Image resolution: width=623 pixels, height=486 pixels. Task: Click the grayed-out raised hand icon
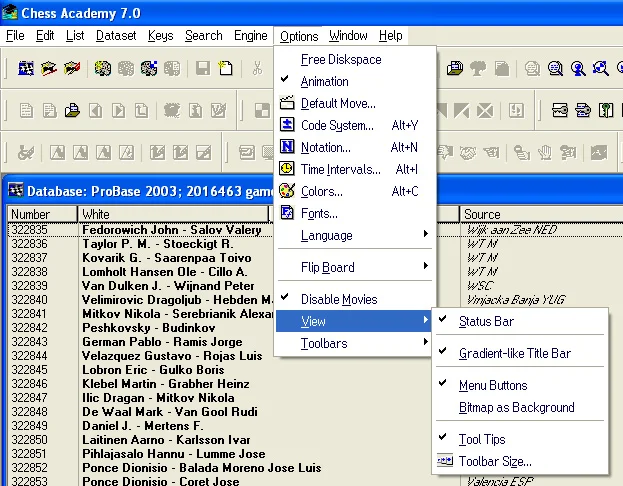[x=545, y=152]
